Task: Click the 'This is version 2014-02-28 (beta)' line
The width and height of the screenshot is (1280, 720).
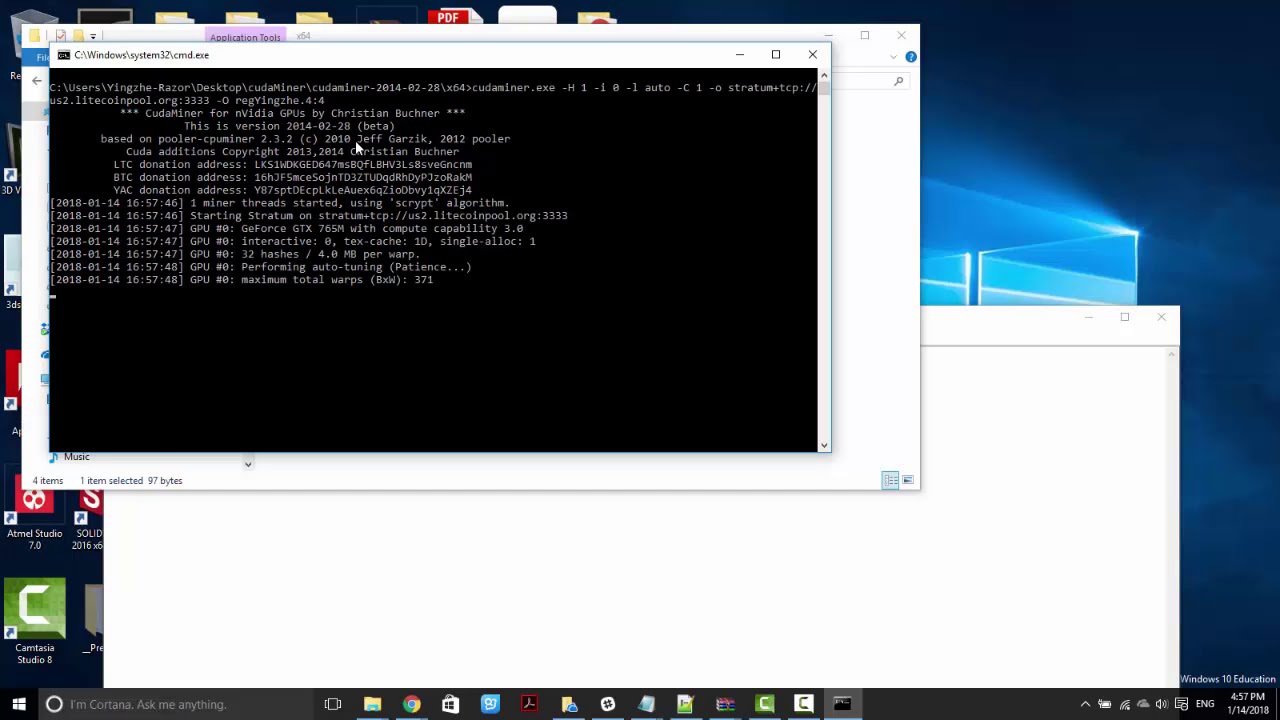Action: point(289,126)
